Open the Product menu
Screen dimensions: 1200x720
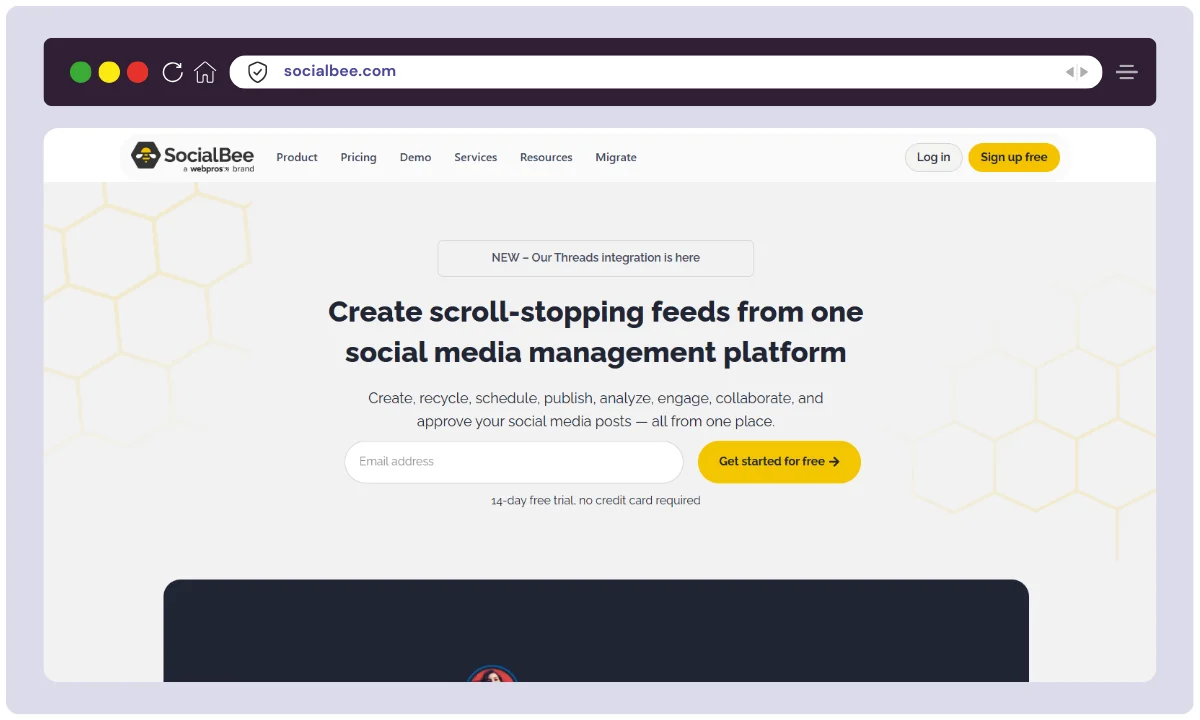coord(297,158)
